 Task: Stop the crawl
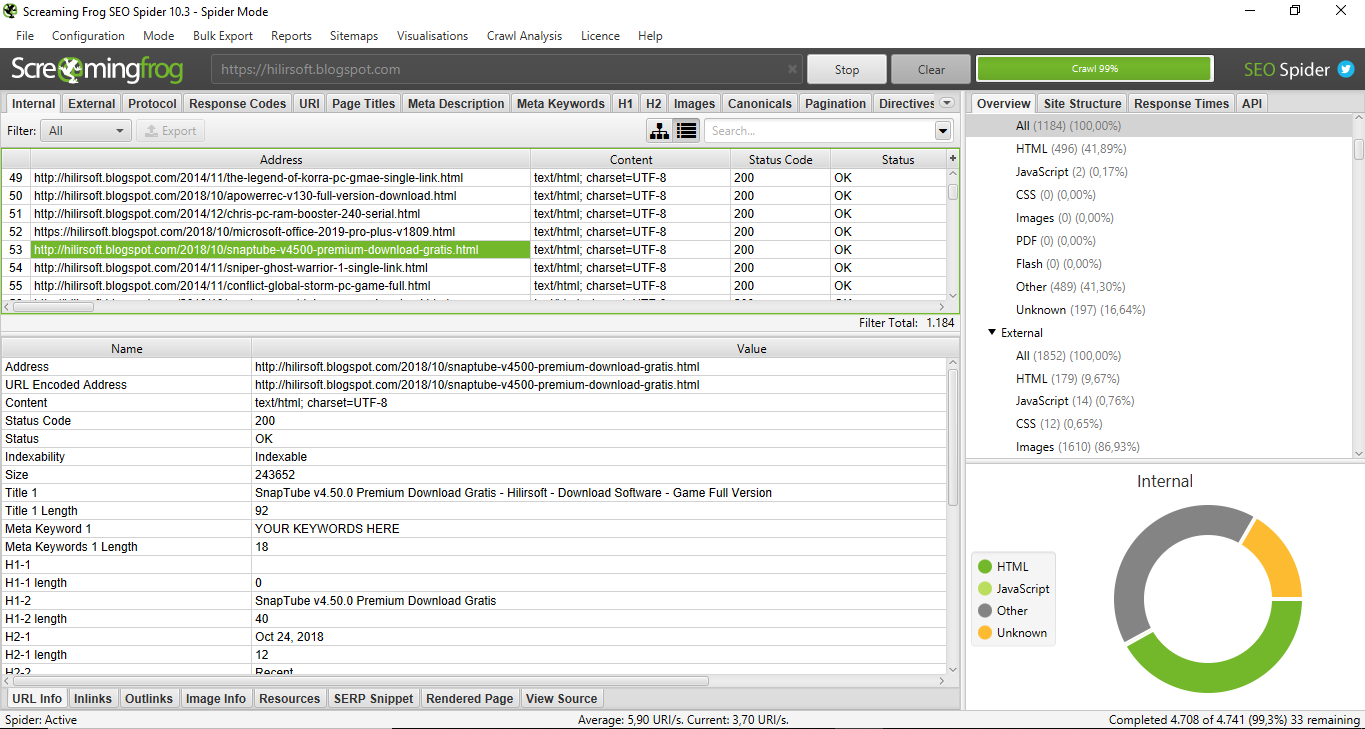[847, 69]
